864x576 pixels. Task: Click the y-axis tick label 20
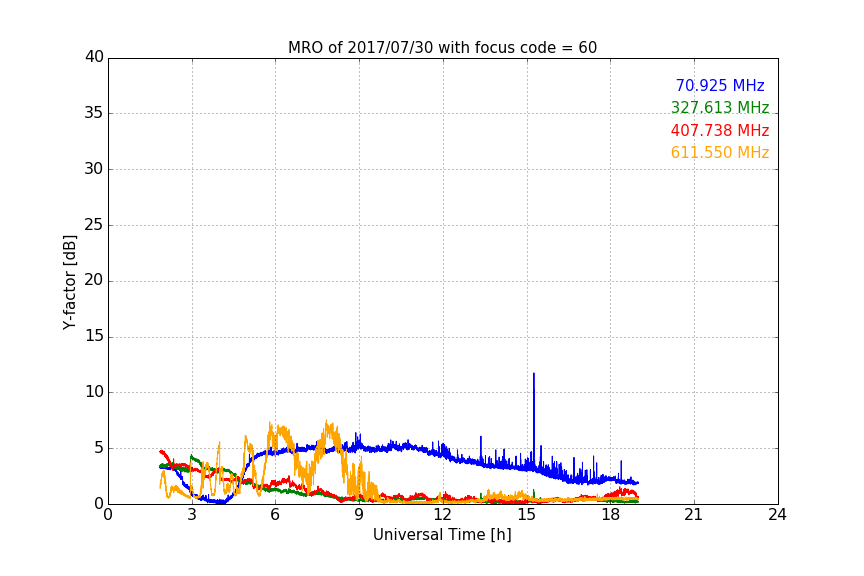(x=94, y=281)
